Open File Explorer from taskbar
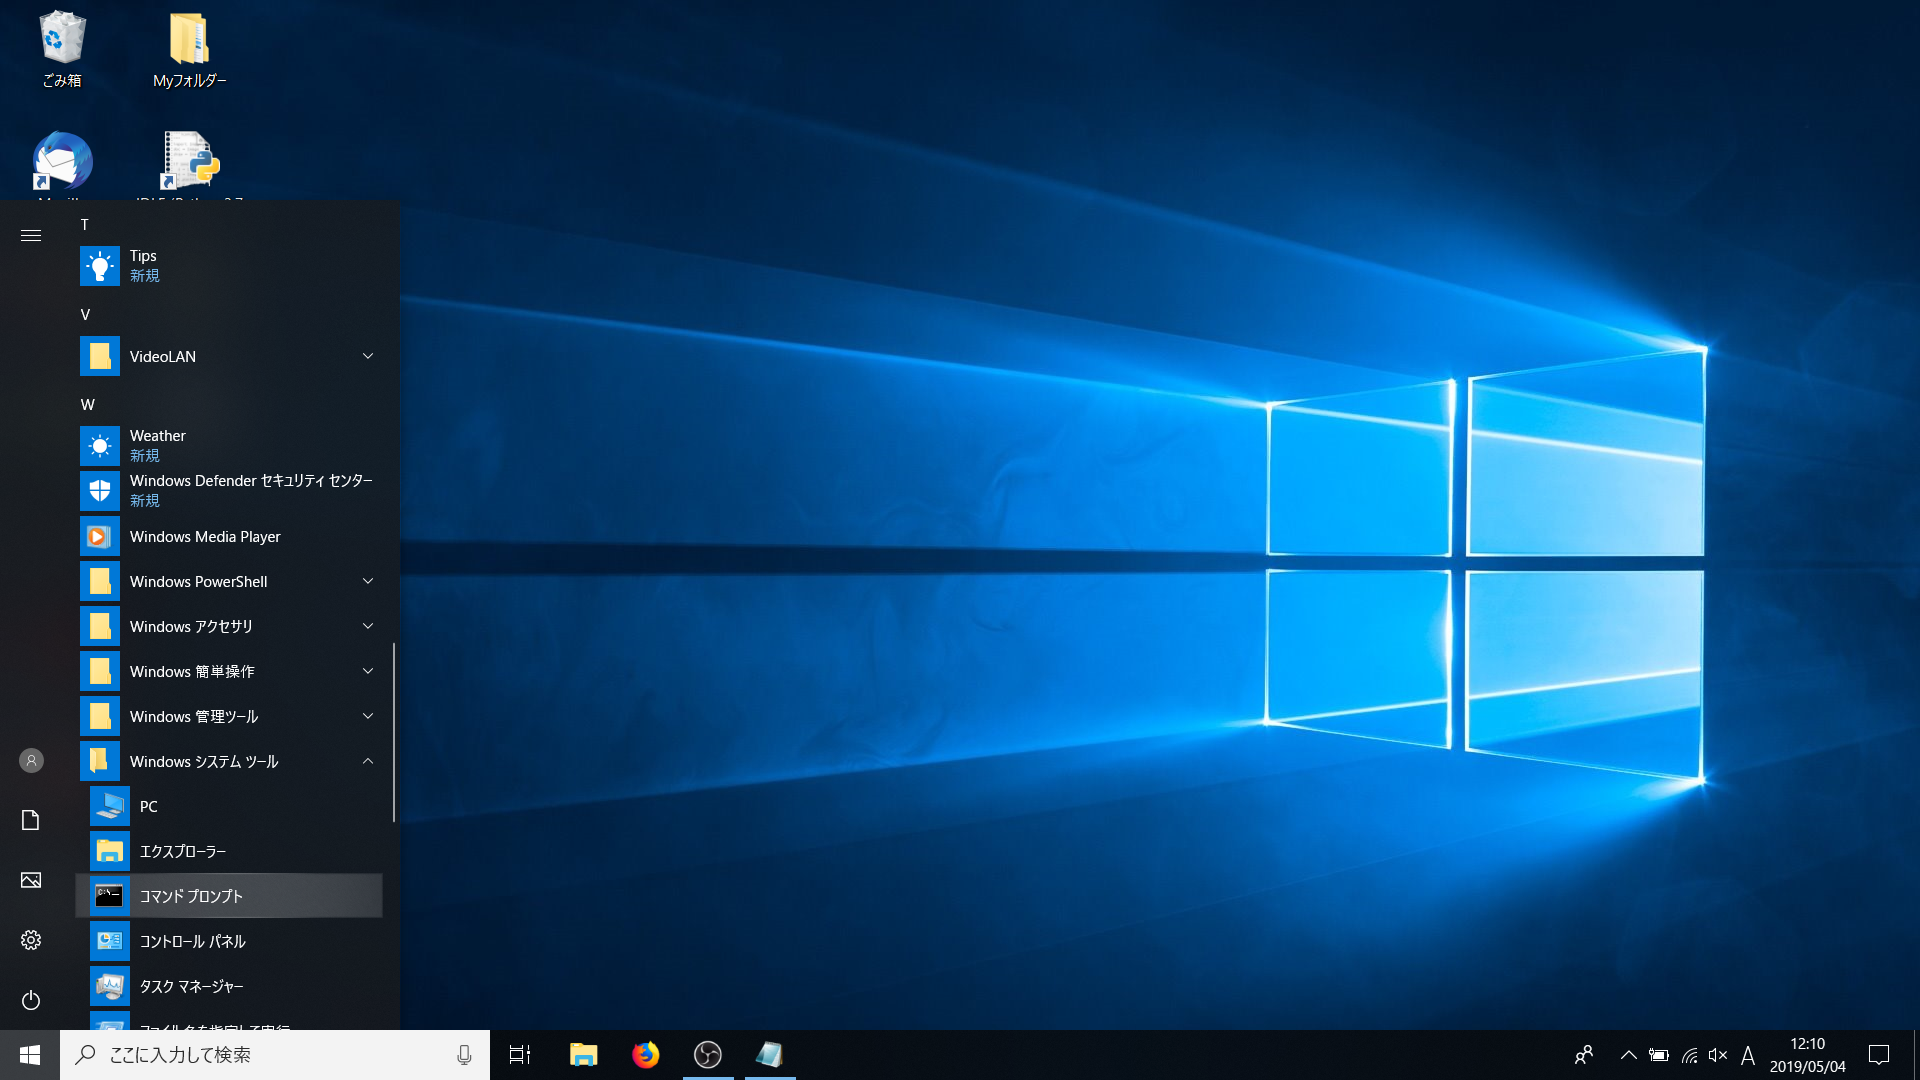Screen dimensions: 1920x1080 [x=583, y=1054]
